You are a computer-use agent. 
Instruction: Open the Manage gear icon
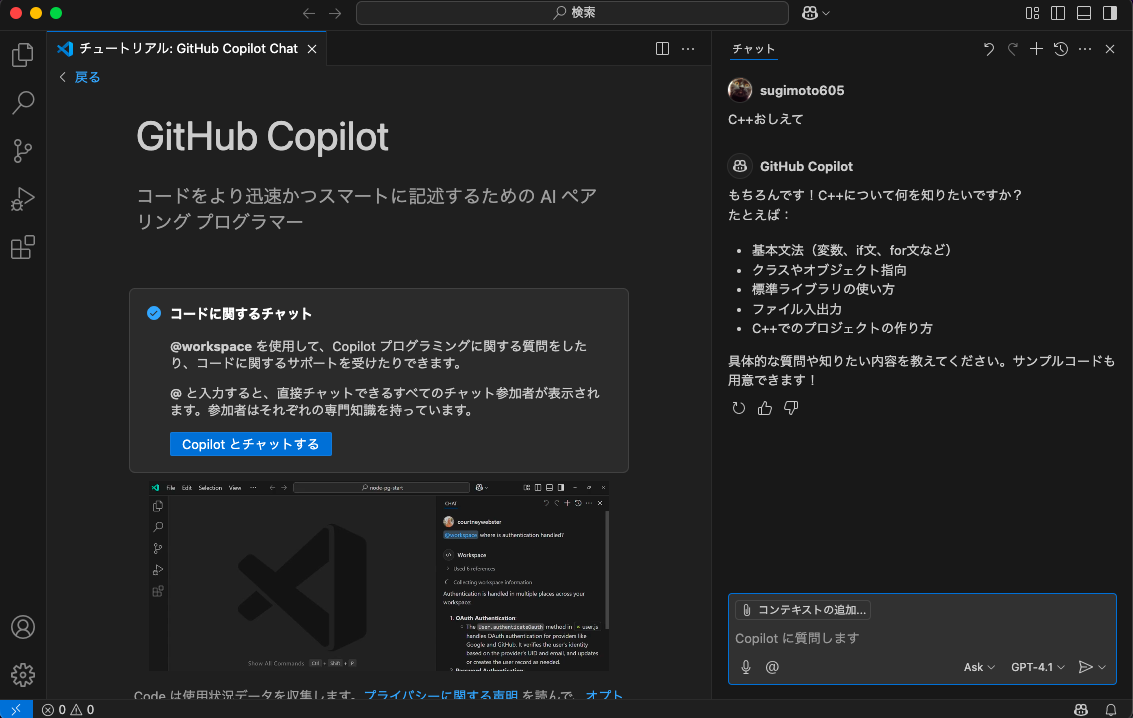pyautogui.click(x=22, y=675)
